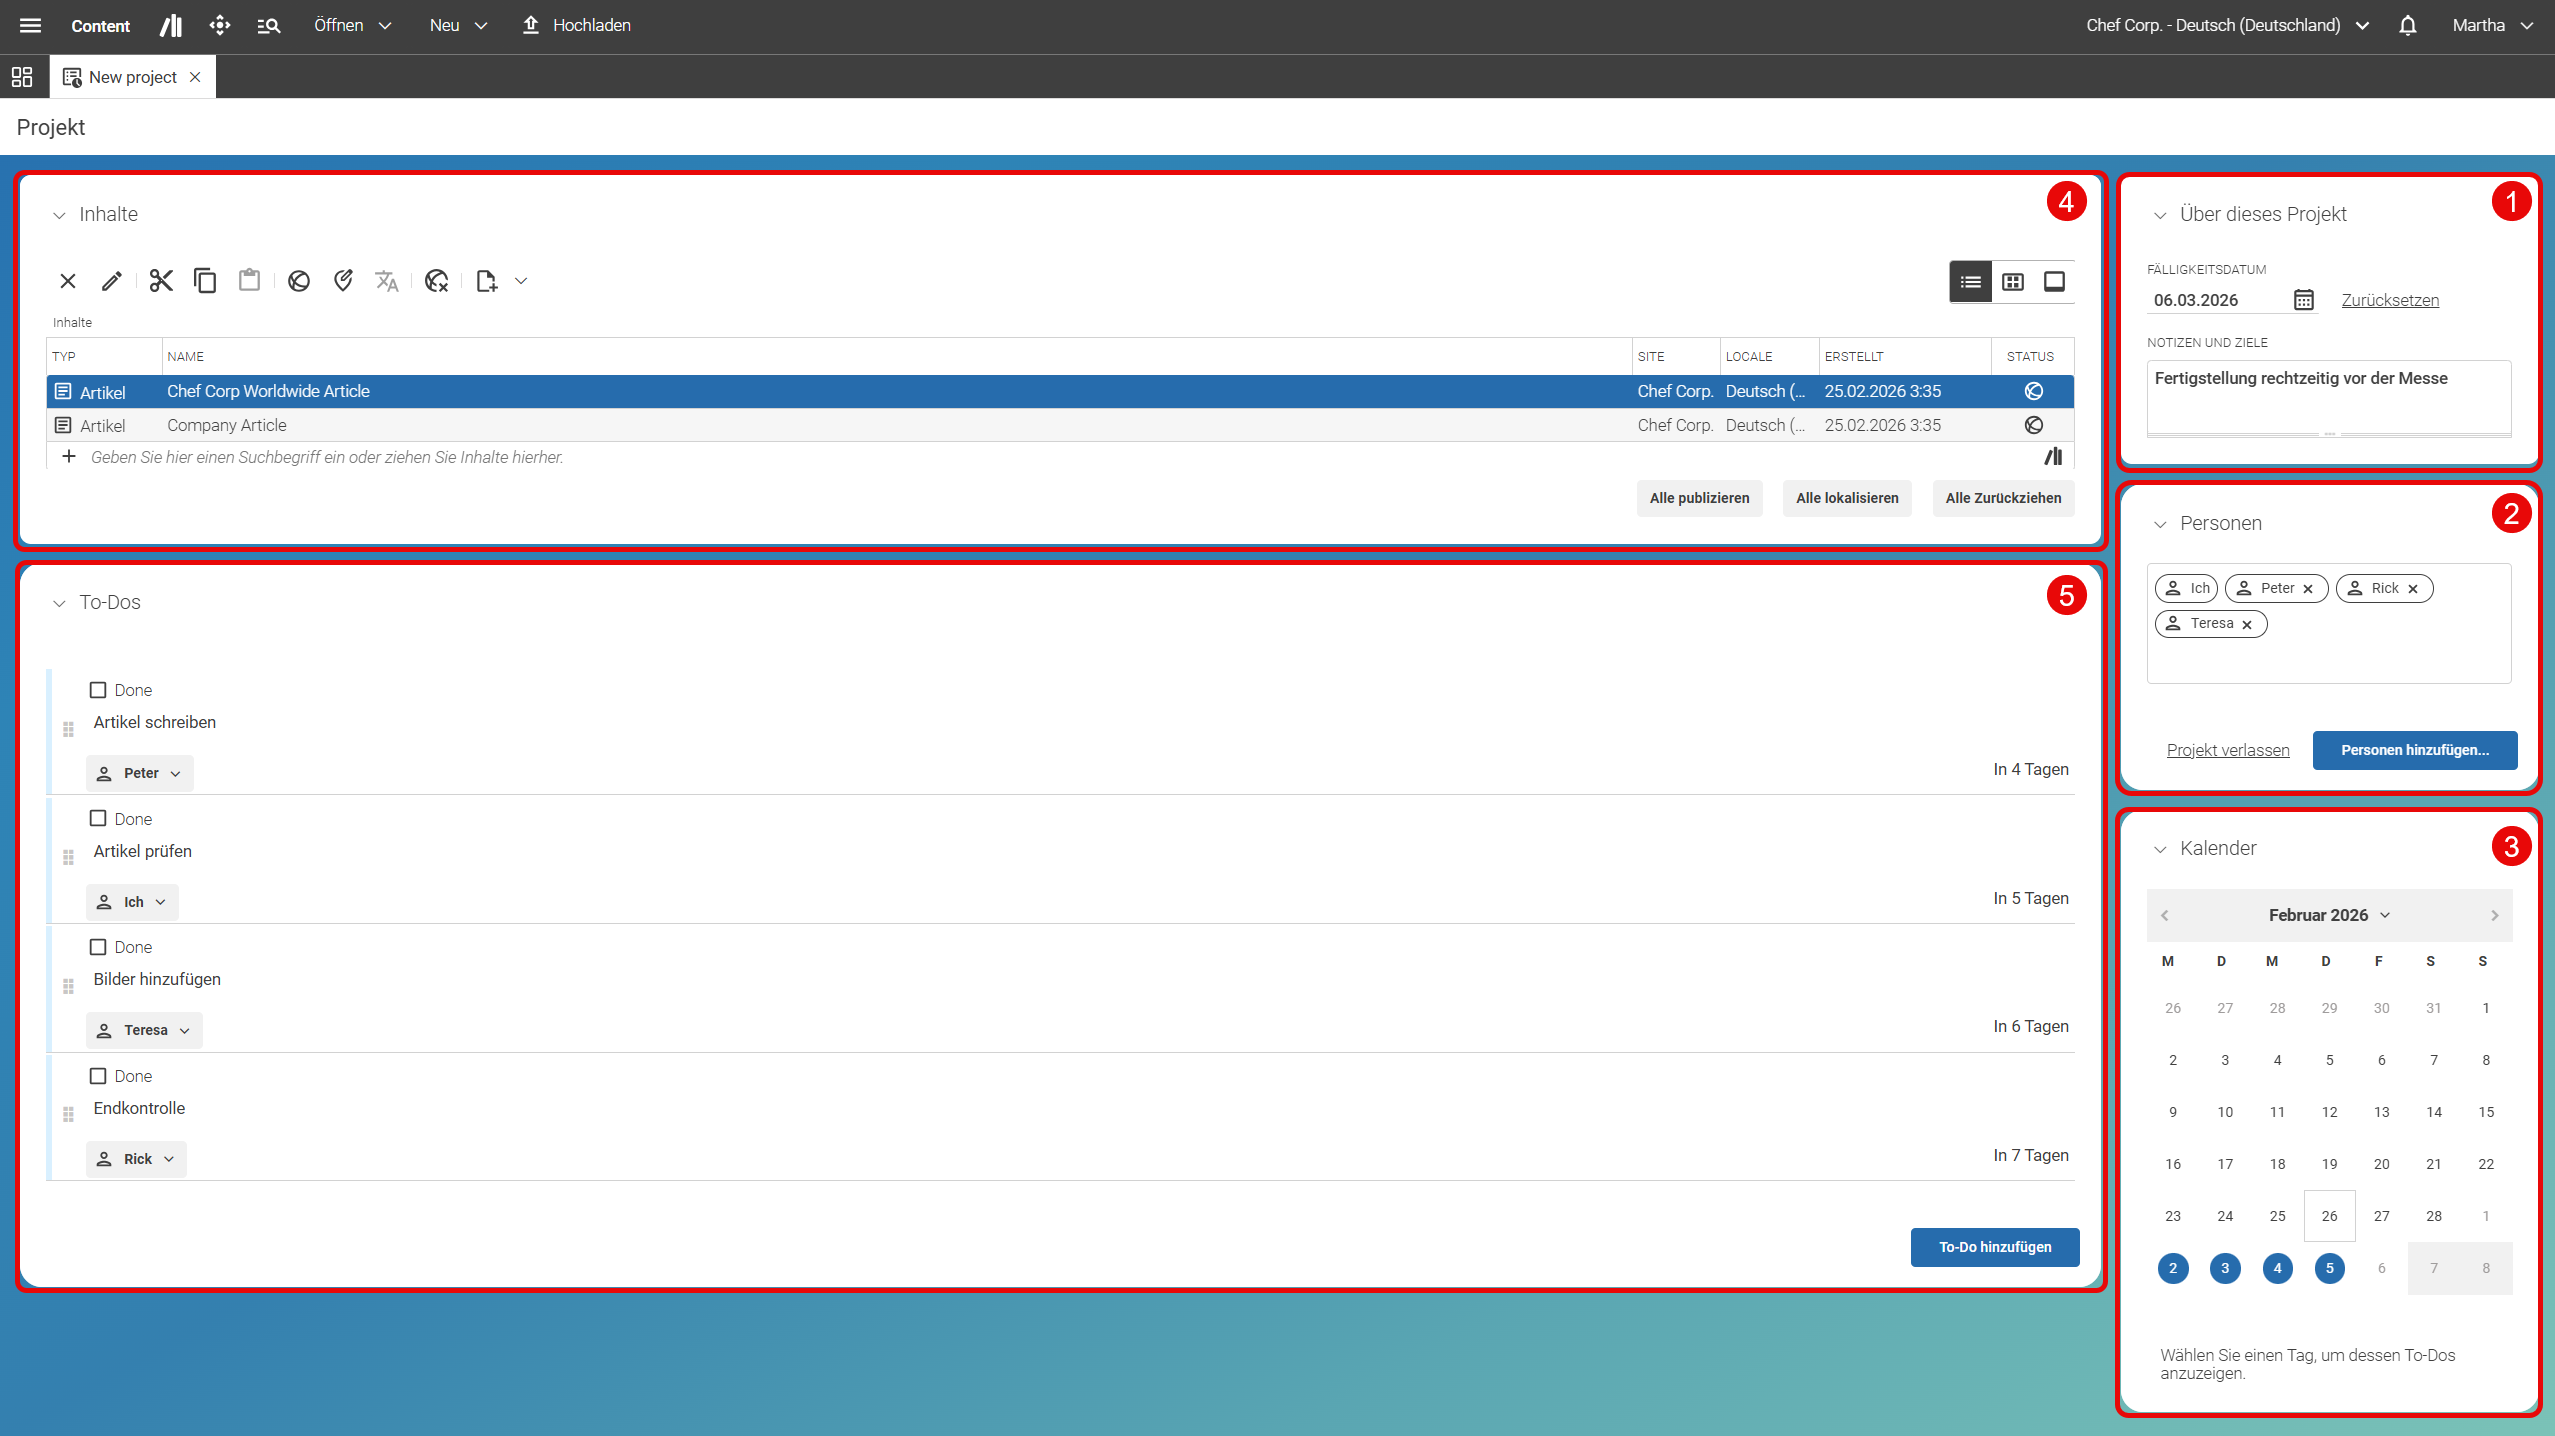Remove Rick from Personen

pyautogui.click(x=2413, y=589)
